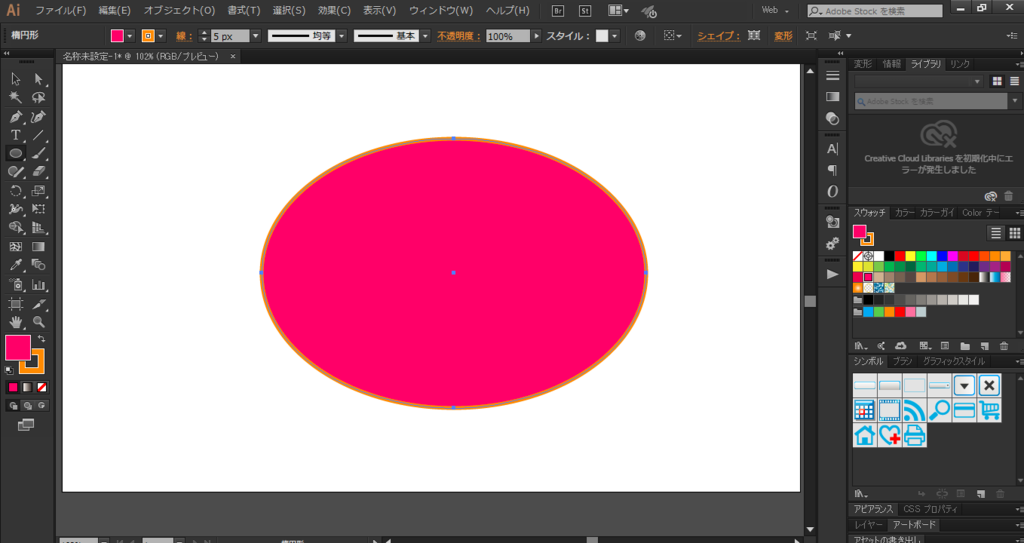Open OpenType panel from dock

(x=832, y=191)
